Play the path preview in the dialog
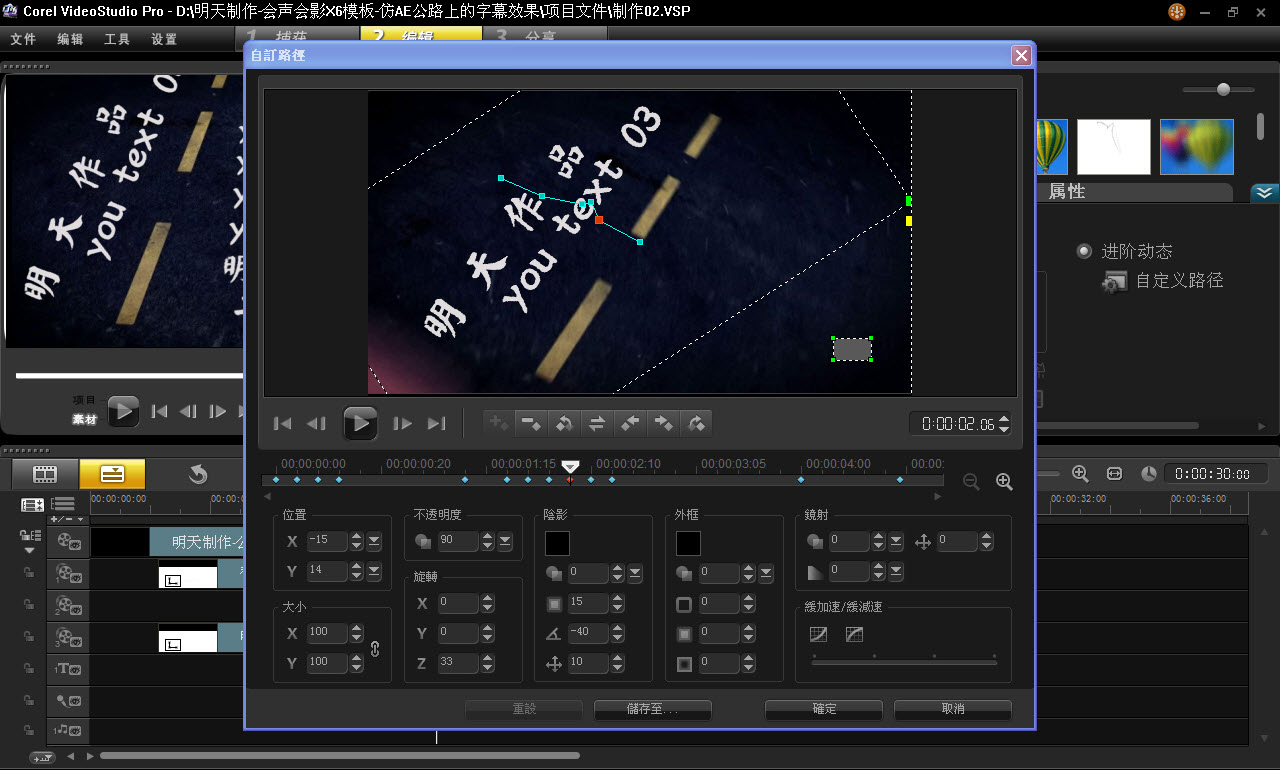This screenshot has width=1280, height=770. (x=360, y=423)
